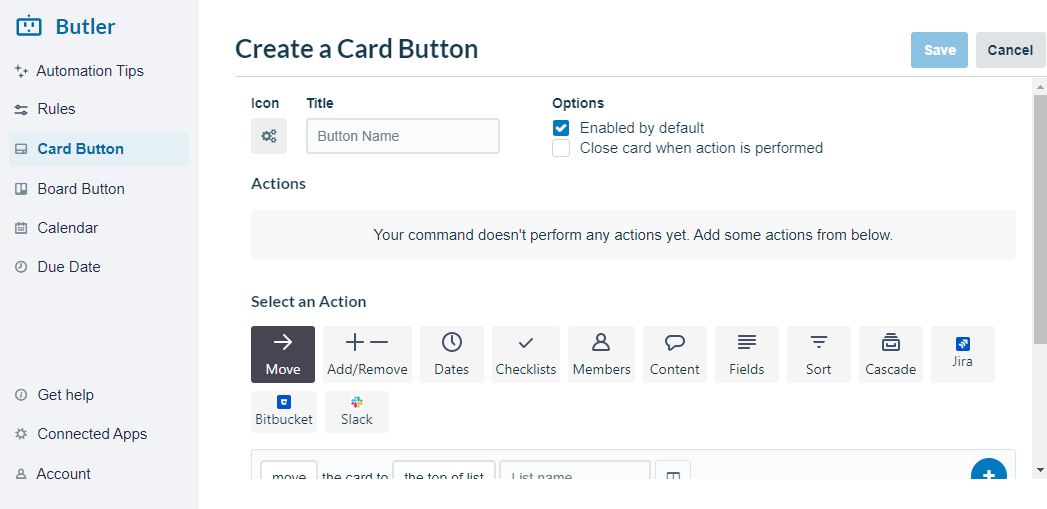Click the no-actions-yet message text
This screenshot has width=1047, height=509.
[x=633, y=235]
